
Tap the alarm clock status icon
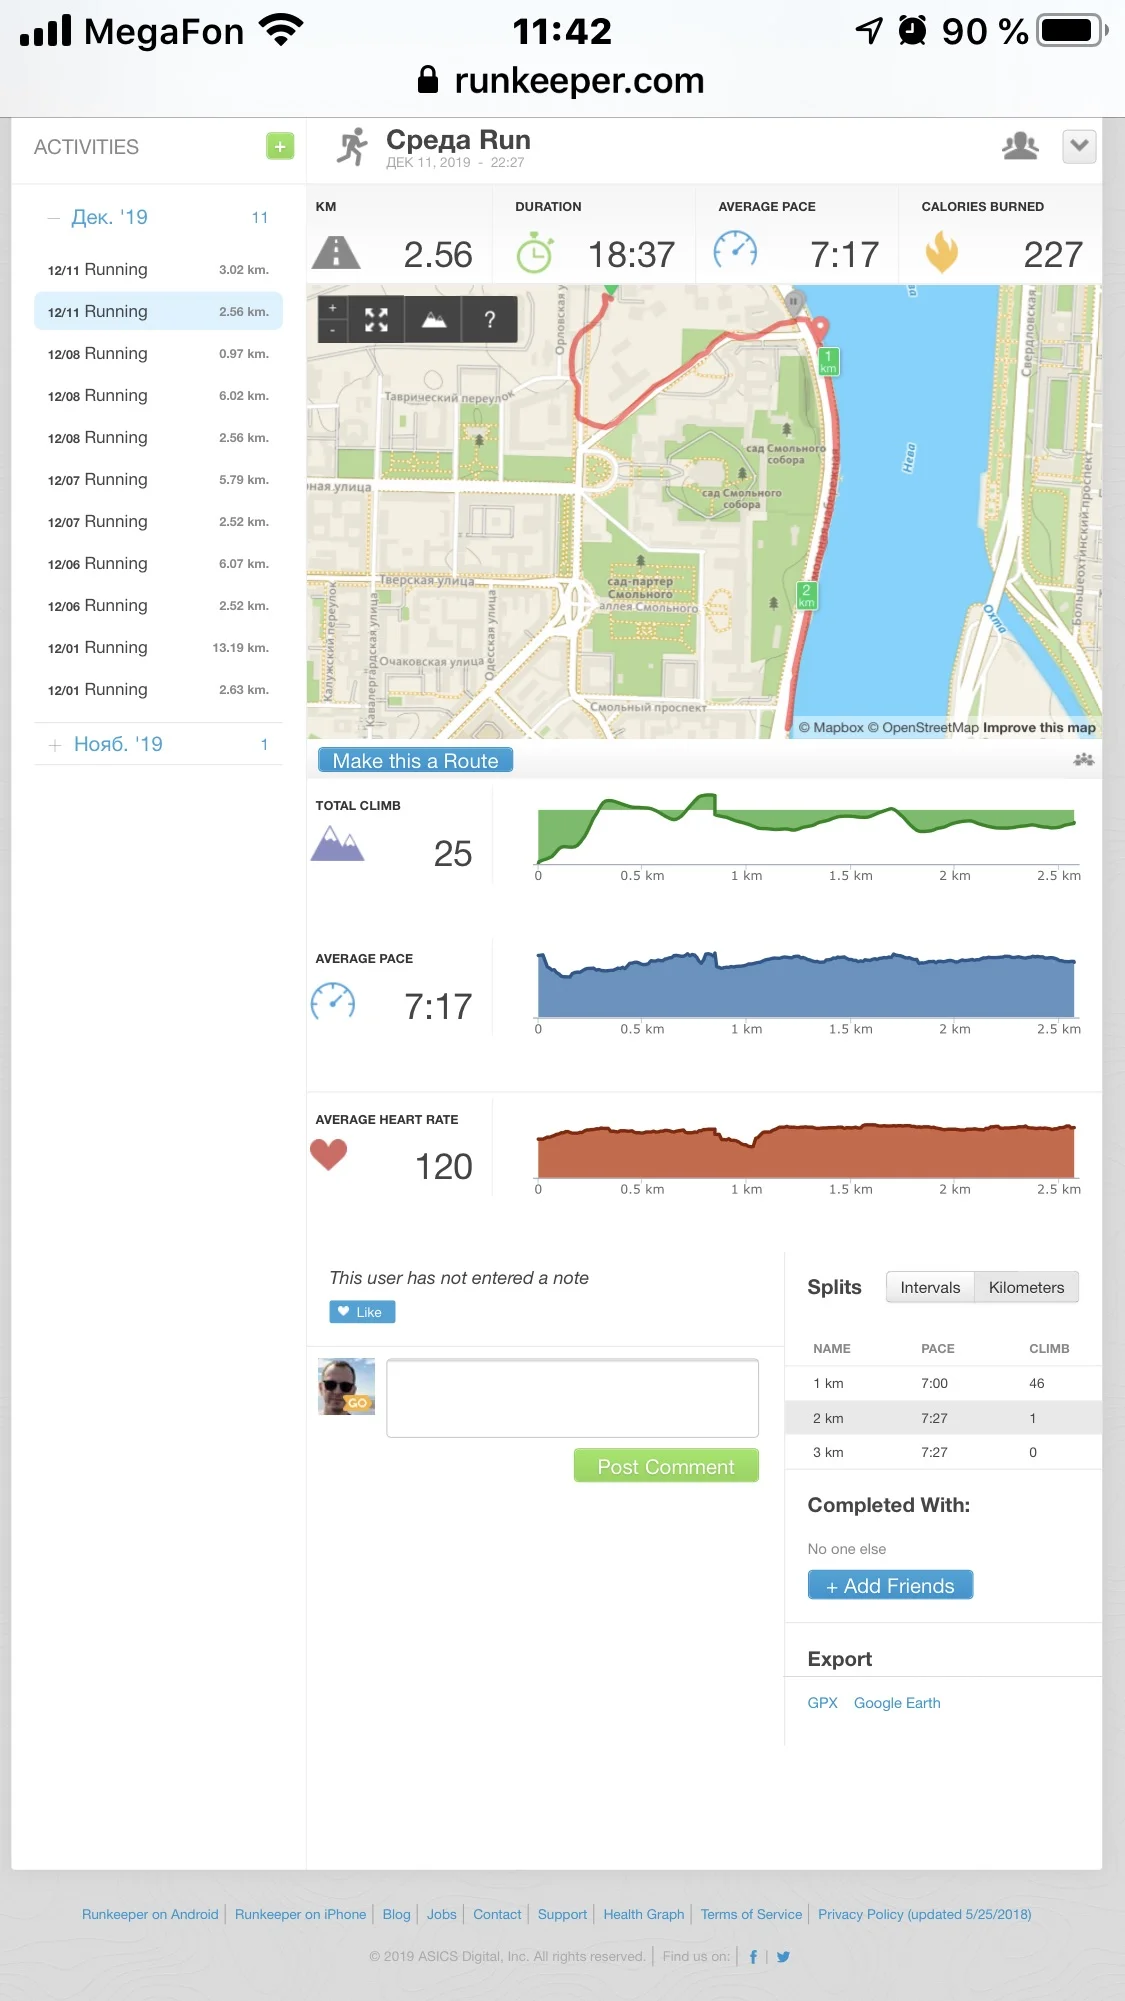click(x=912, y=30)
